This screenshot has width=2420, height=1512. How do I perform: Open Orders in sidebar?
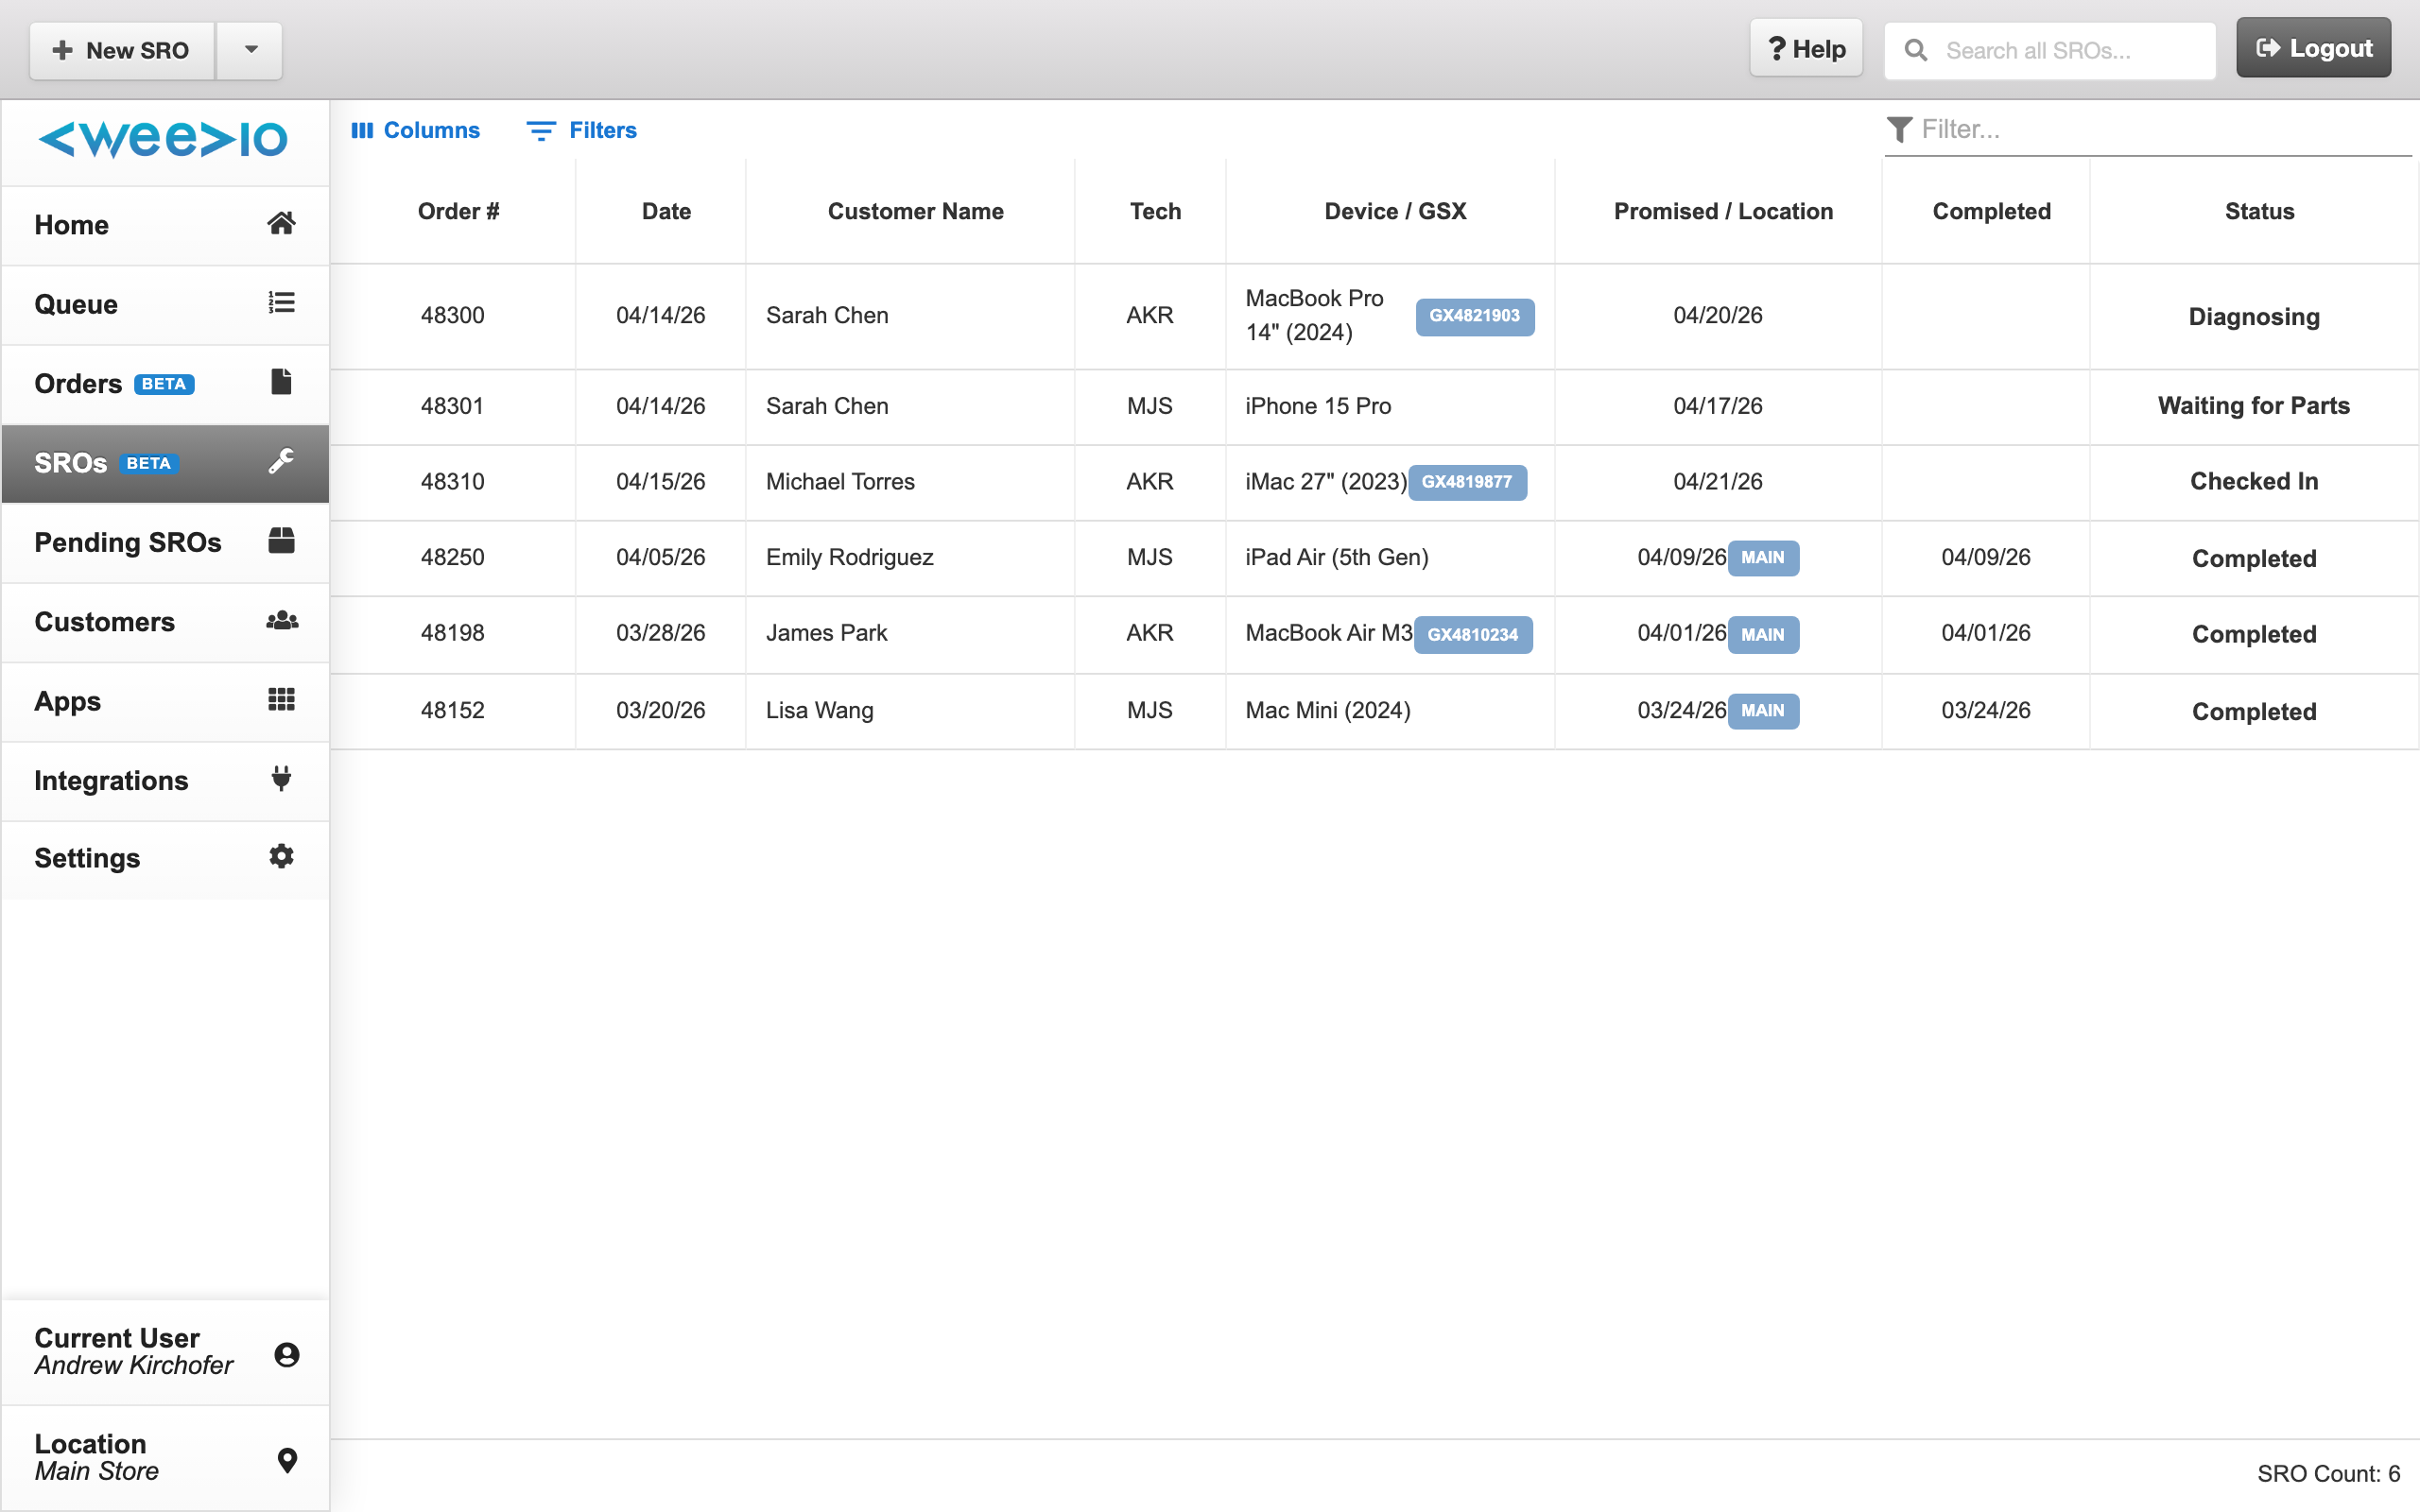165,383
